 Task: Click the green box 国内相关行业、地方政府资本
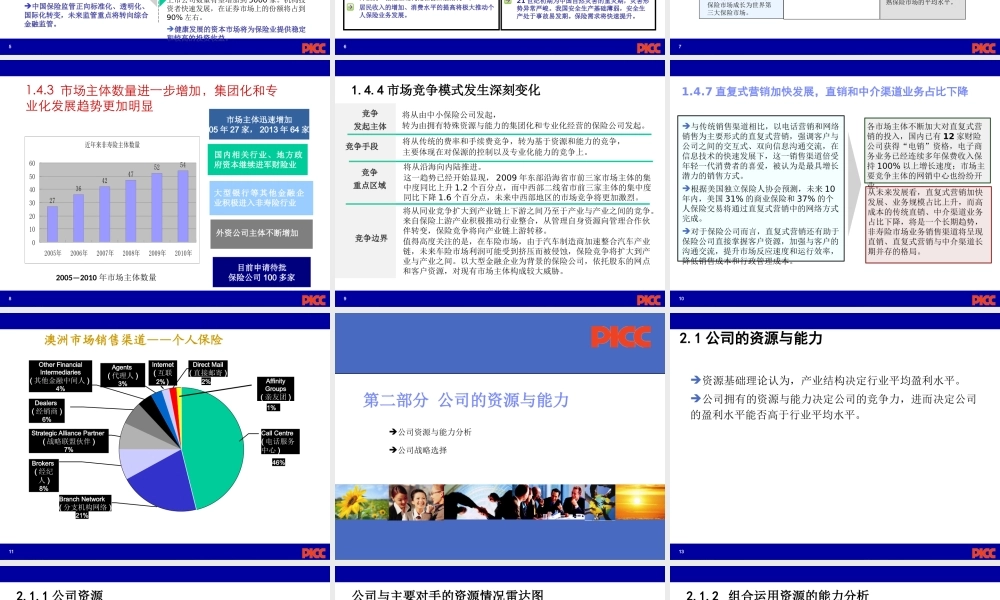click(x=258, y=159)
